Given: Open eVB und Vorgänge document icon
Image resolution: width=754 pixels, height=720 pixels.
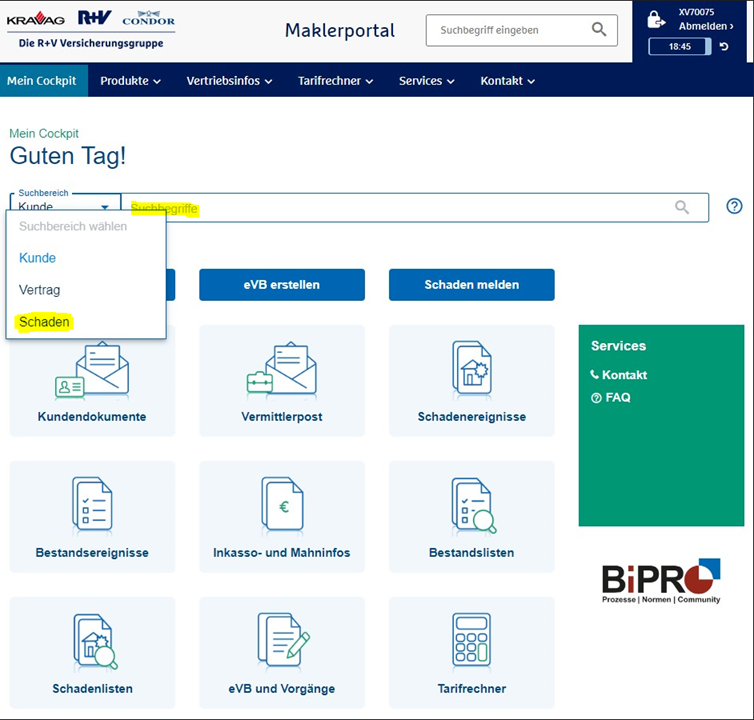Looking at the screenshot, I should 281,642.
